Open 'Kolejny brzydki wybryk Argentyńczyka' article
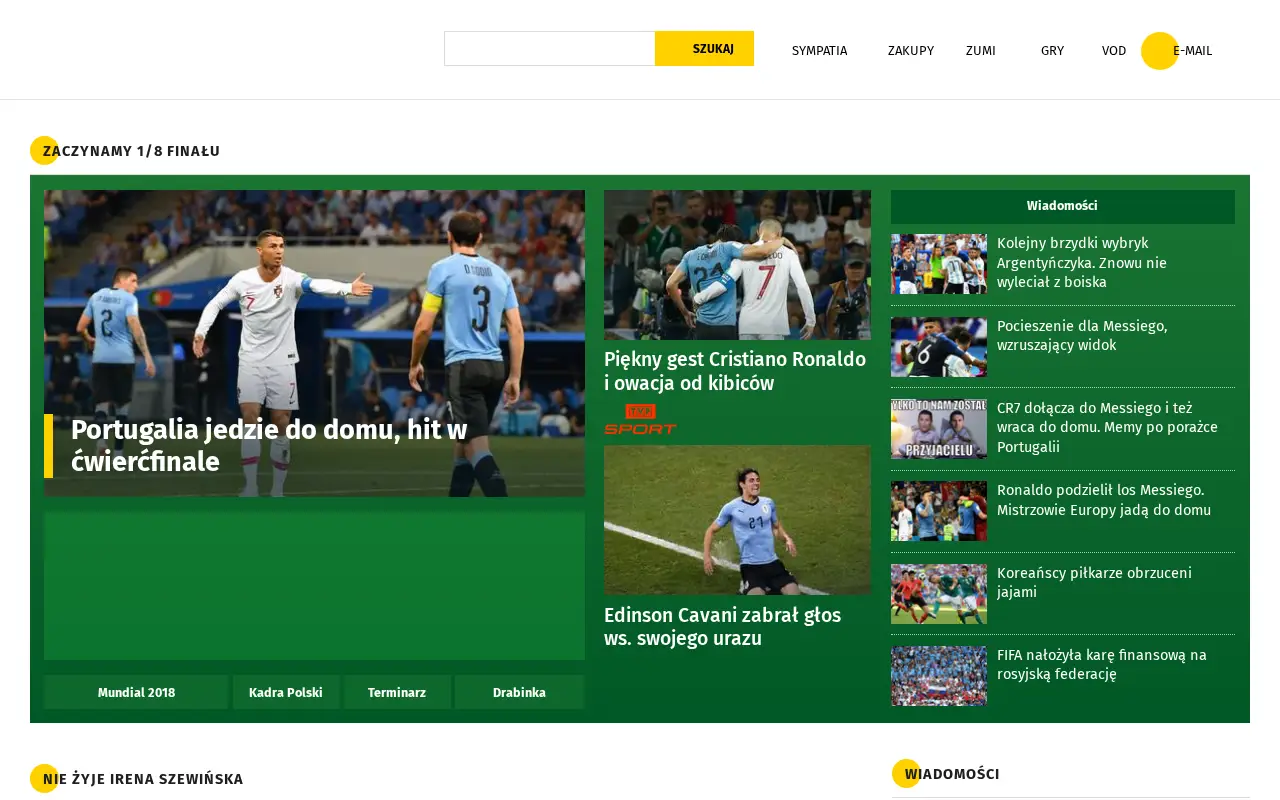 click(x=1082, y=263)
